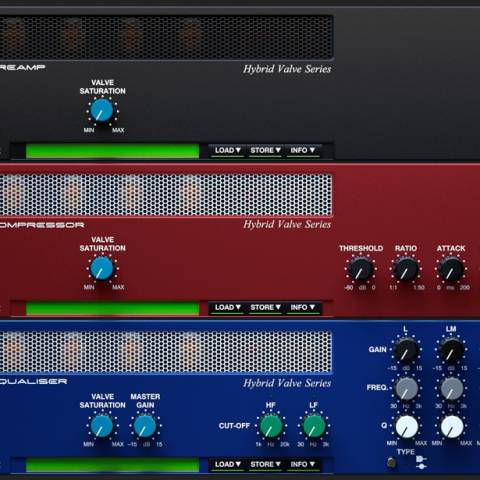Click the preamp Valve Saturation knob

pyautogui.click(x=102, y=111)
